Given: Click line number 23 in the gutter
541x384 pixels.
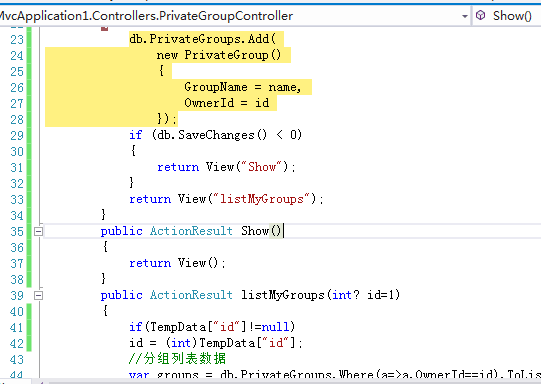Looking at the screenshot, I should 17,39.
